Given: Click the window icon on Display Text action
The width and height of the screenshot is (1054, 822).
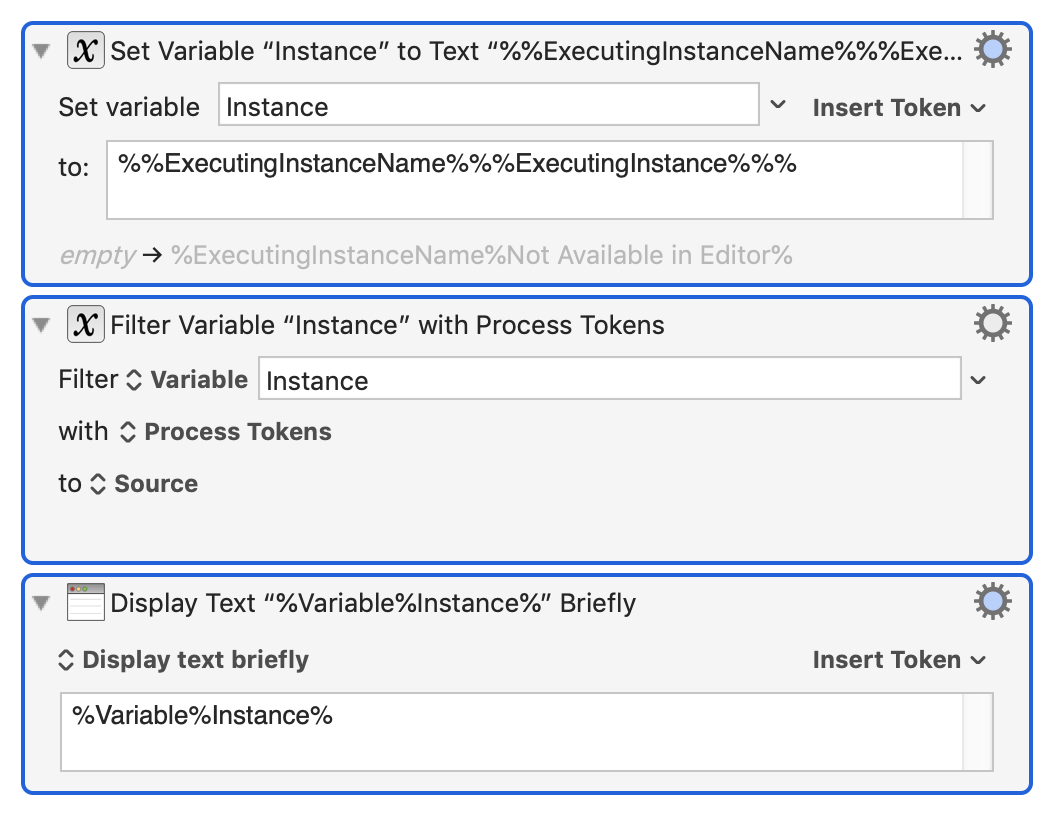Looking at the screenshot, I should (x=85, y=602).
